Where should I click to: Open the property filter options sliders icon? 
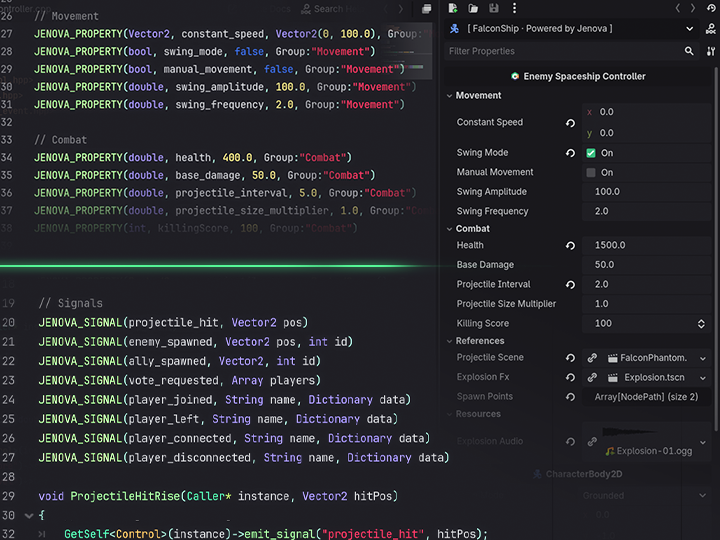(x=711, y=51)
